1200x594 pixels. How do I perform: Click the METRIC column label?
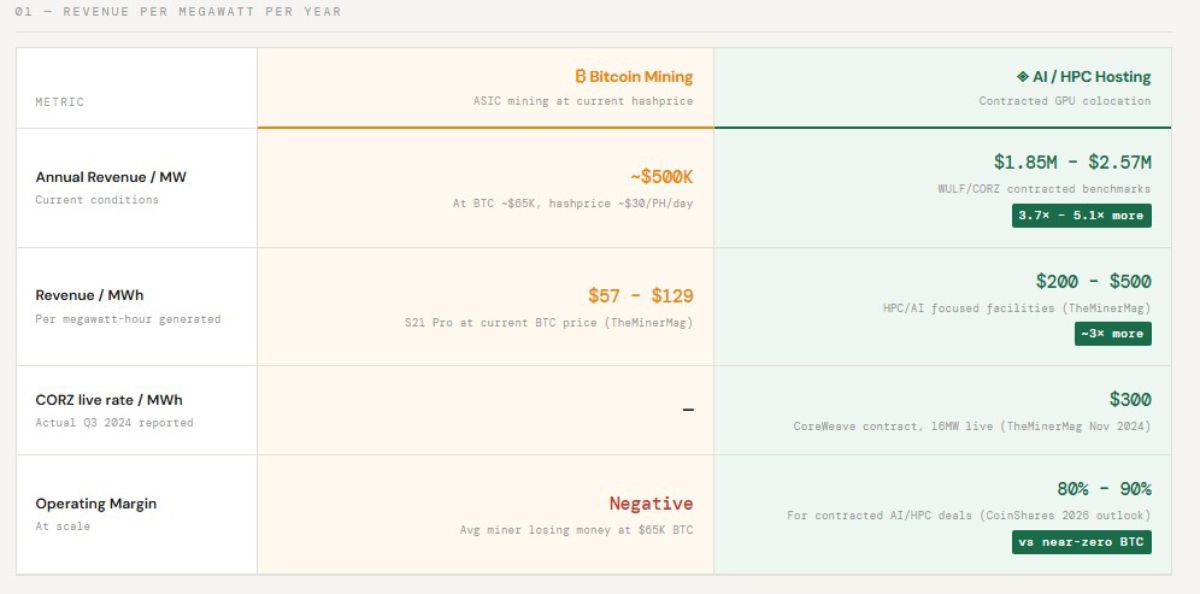(60, 102)
